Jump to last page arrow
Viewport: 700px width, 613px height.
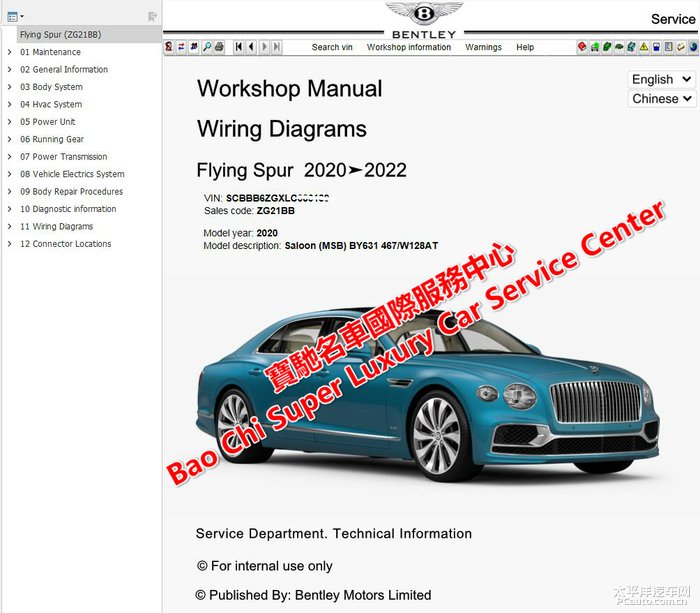(x=277, y=46)
